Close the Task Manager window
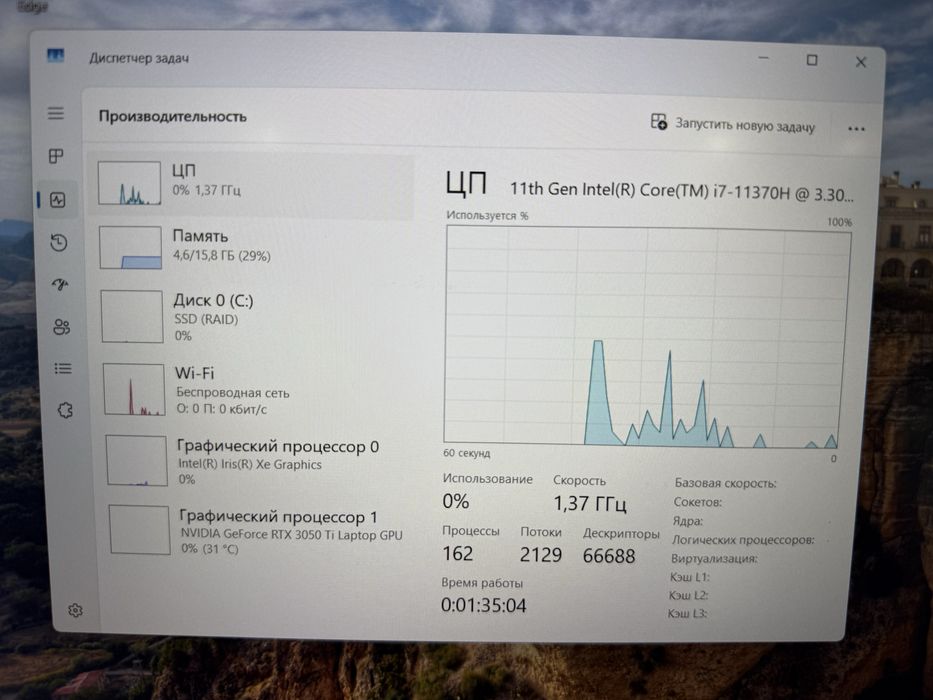This screenshot has width=933, height=700. 860,62
